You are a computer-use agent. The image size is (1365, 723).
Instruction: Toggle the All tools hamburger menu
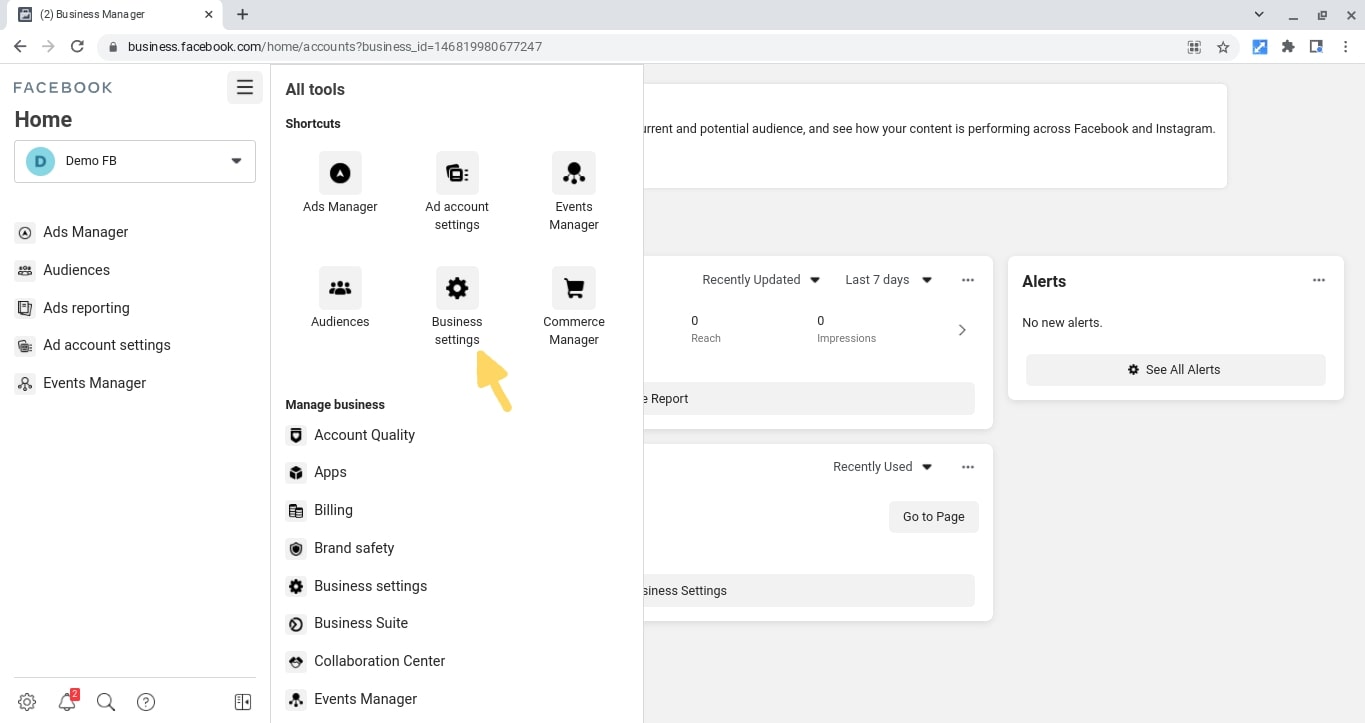pyautogui.click(x=245, y=88)
